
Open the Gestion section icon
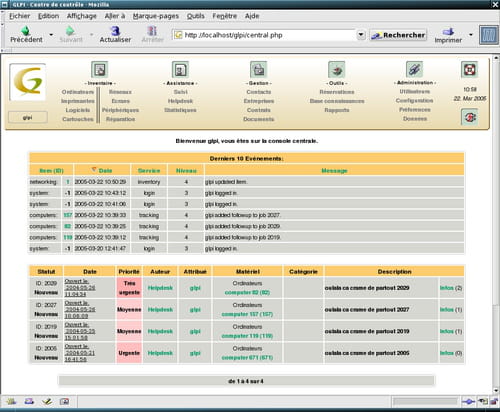pyautogui.click(x=259, y=69)
